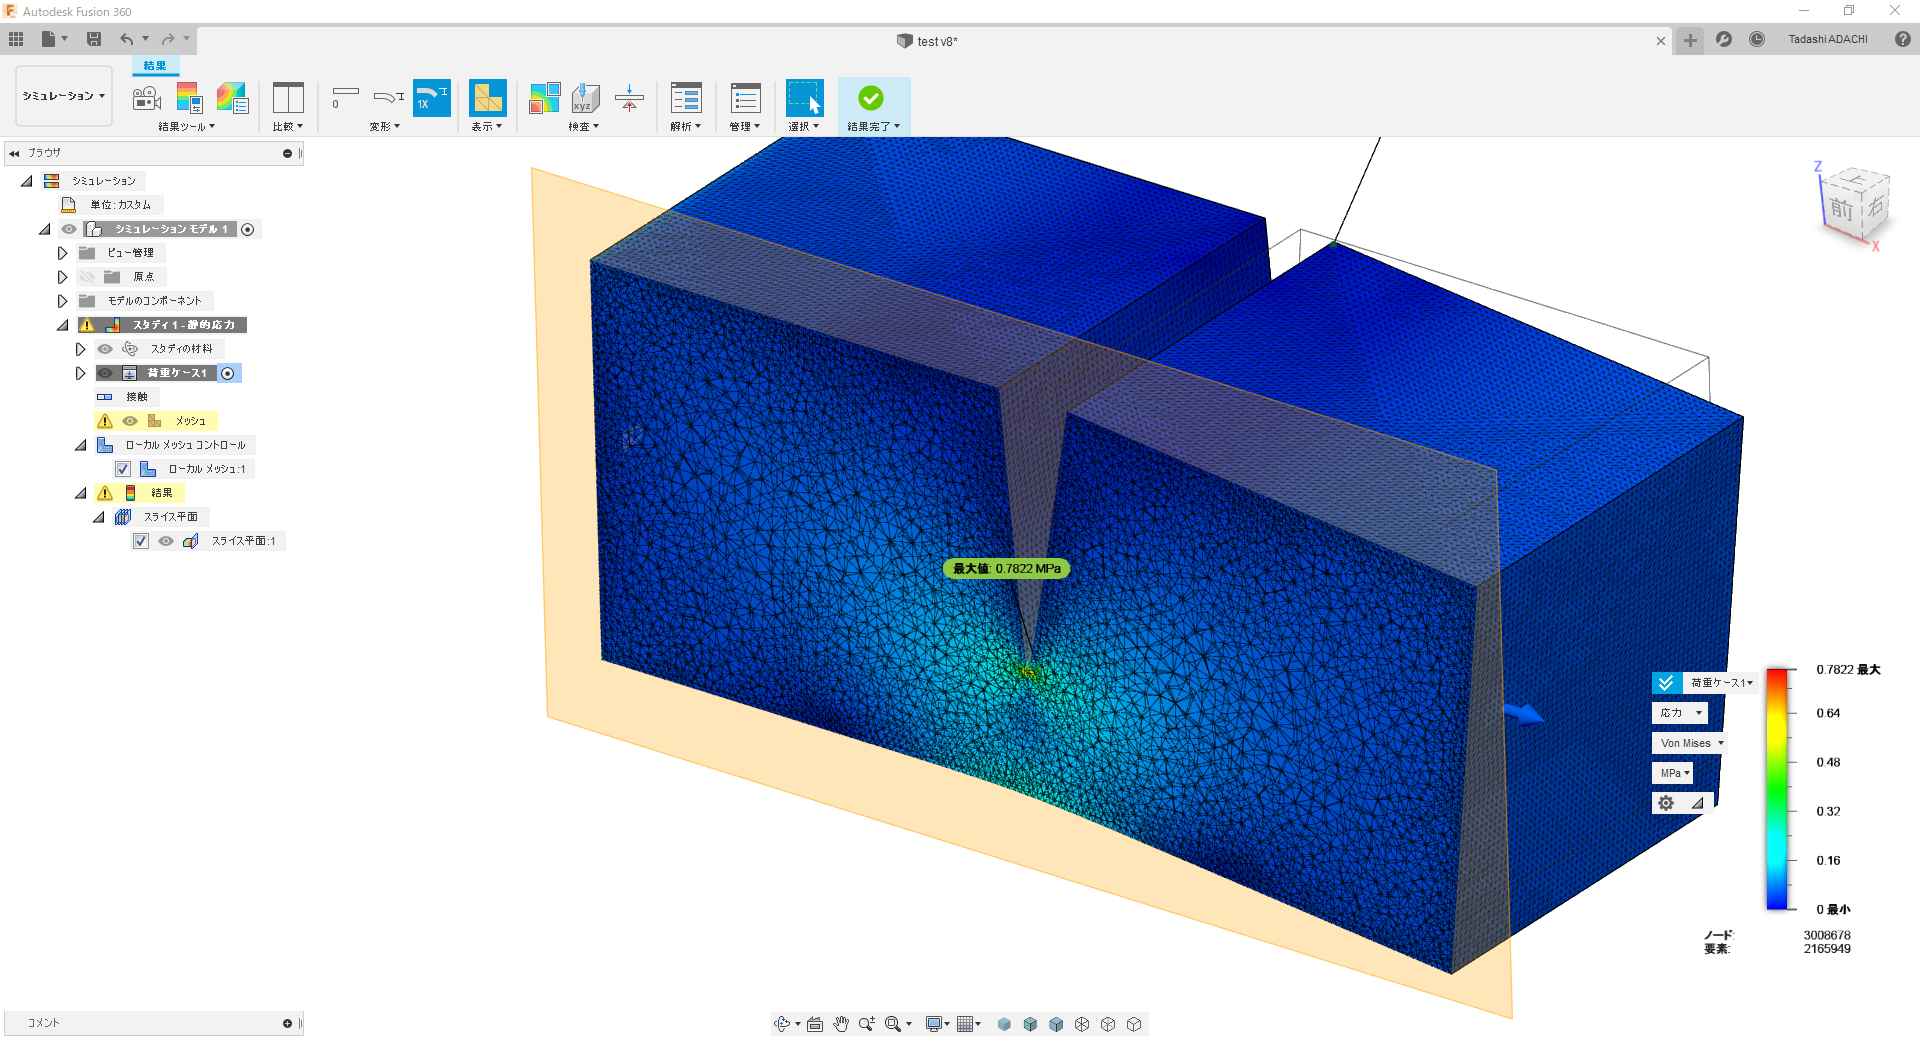
Task: Click the manage settings list icon
Action: tap(746, 98)
